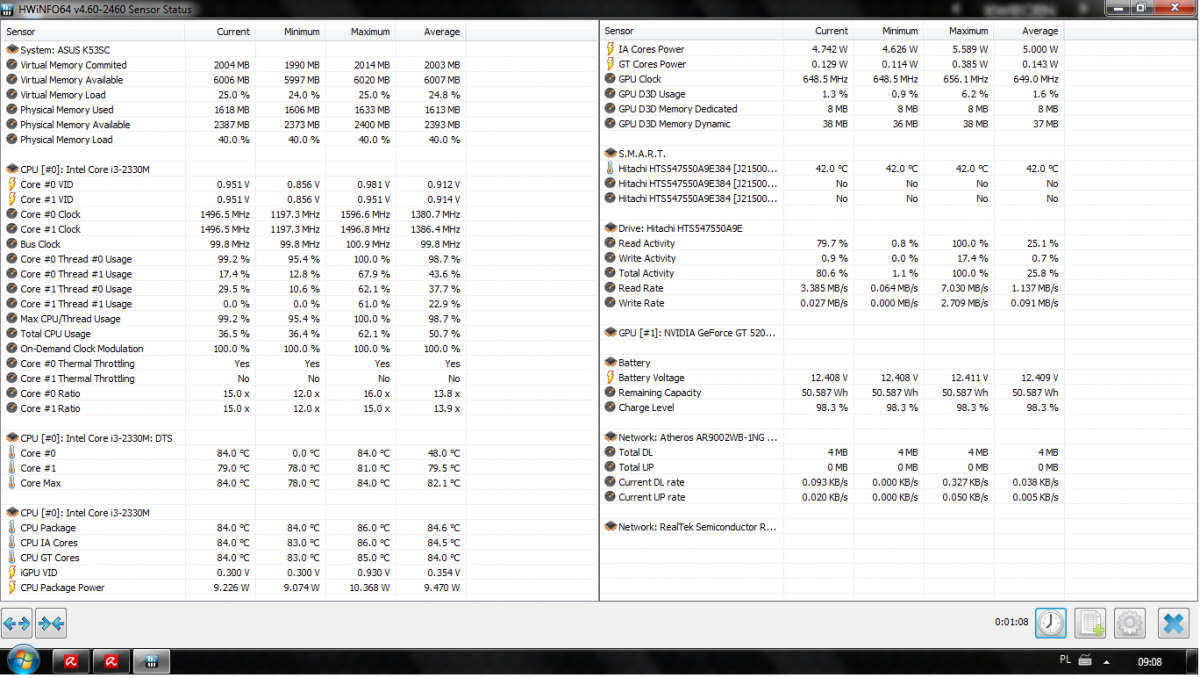Image resolution: width=1200 pixels, height=678 pixels.
Task: Close sensor window with blue X button
Action: click(1173, 623)
